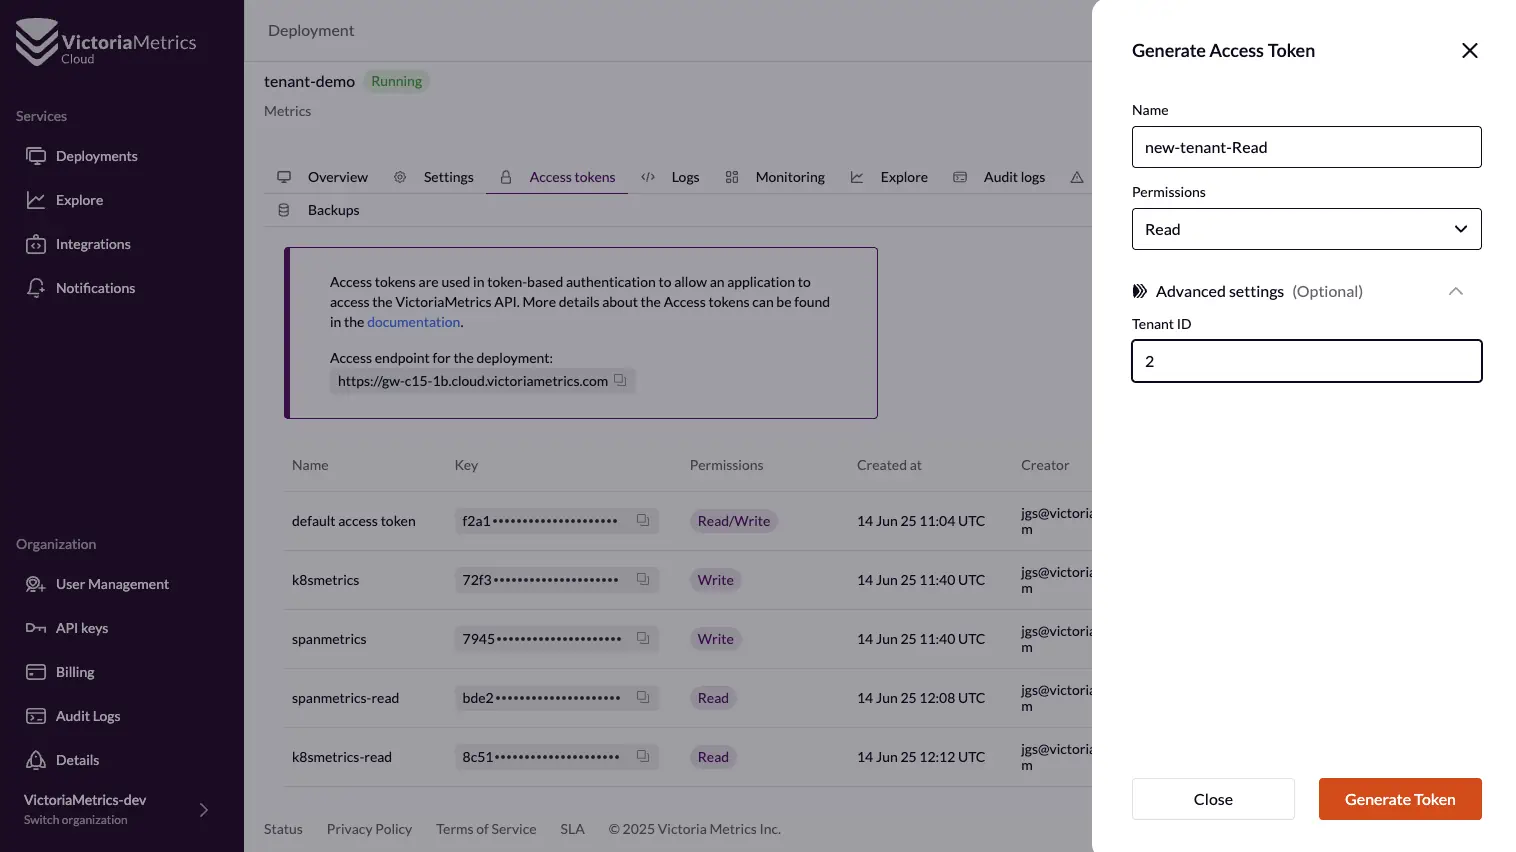Viewport: 1516px width, 852px height.
Task: Copy the k8smetrics token key
Action: point(643,579)
